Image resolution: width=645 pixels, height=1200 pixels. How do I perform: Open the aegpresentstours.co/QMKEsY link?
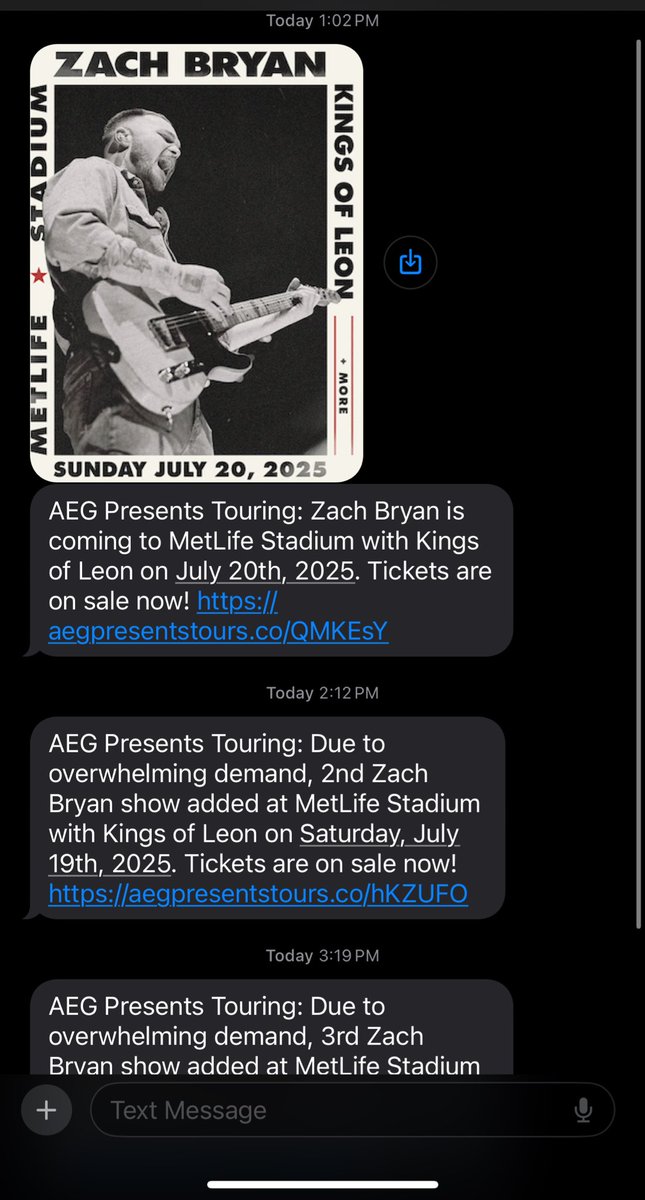218,617
